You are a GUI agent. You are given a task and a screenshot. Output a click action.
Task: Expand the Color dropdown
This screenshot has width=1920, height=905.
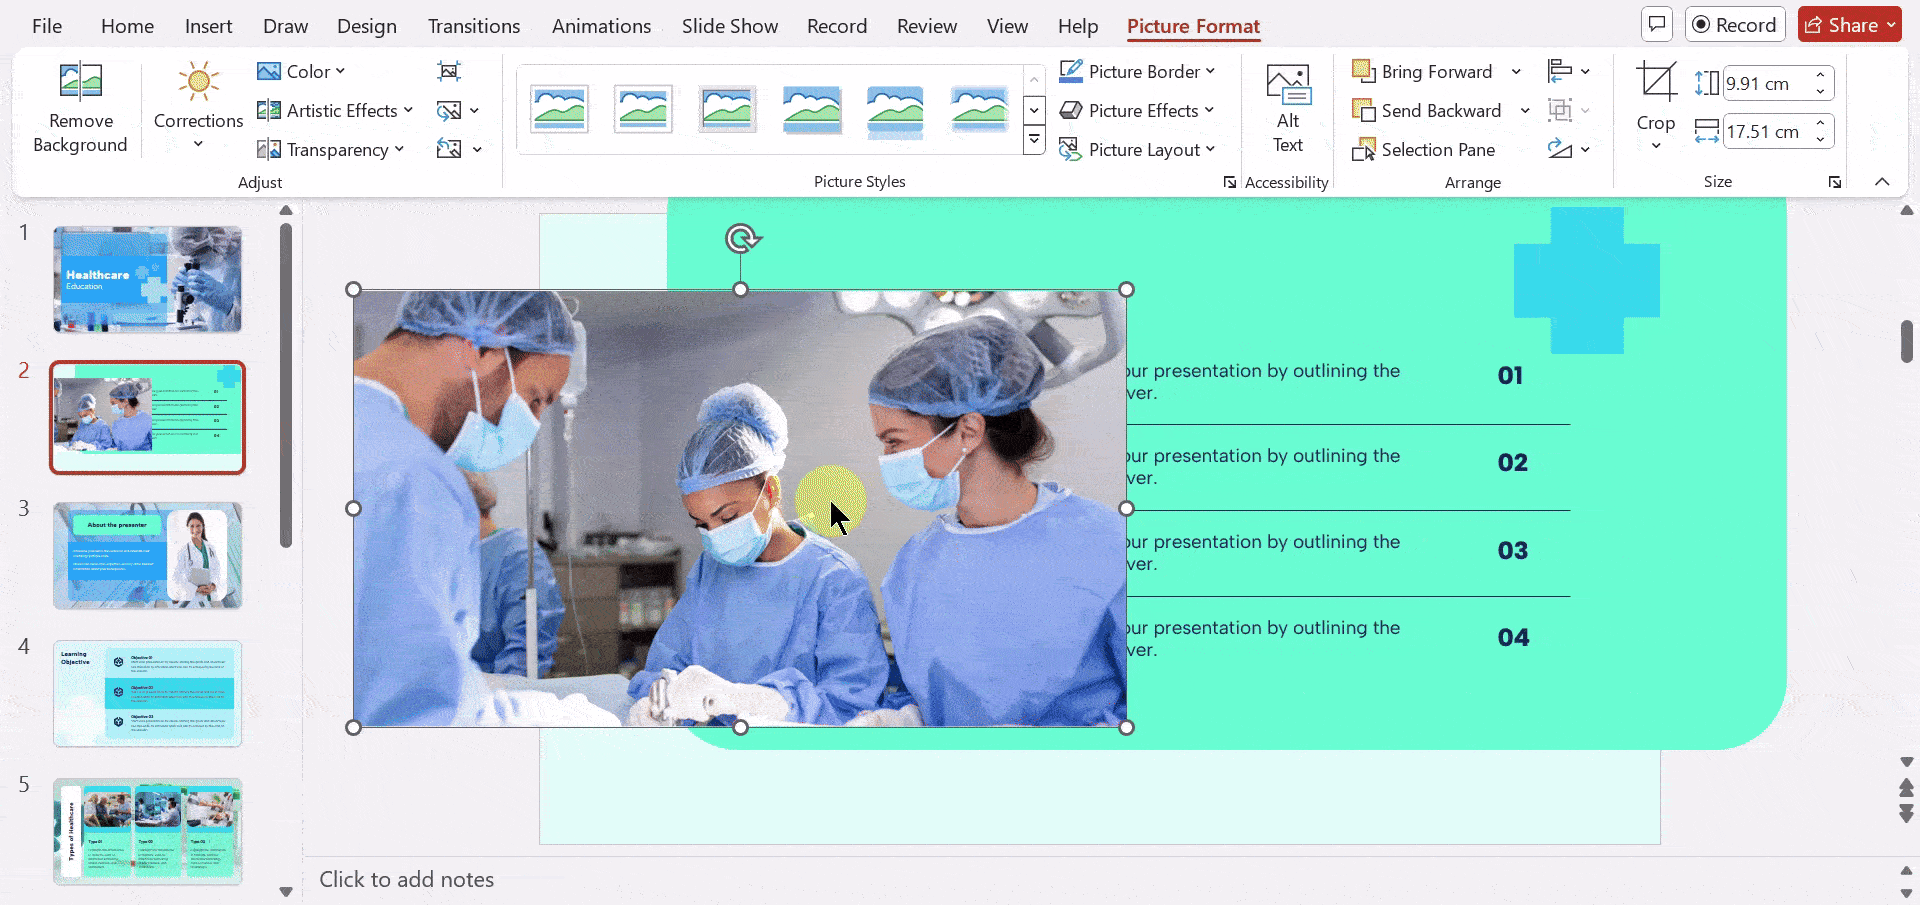point(301,72)
